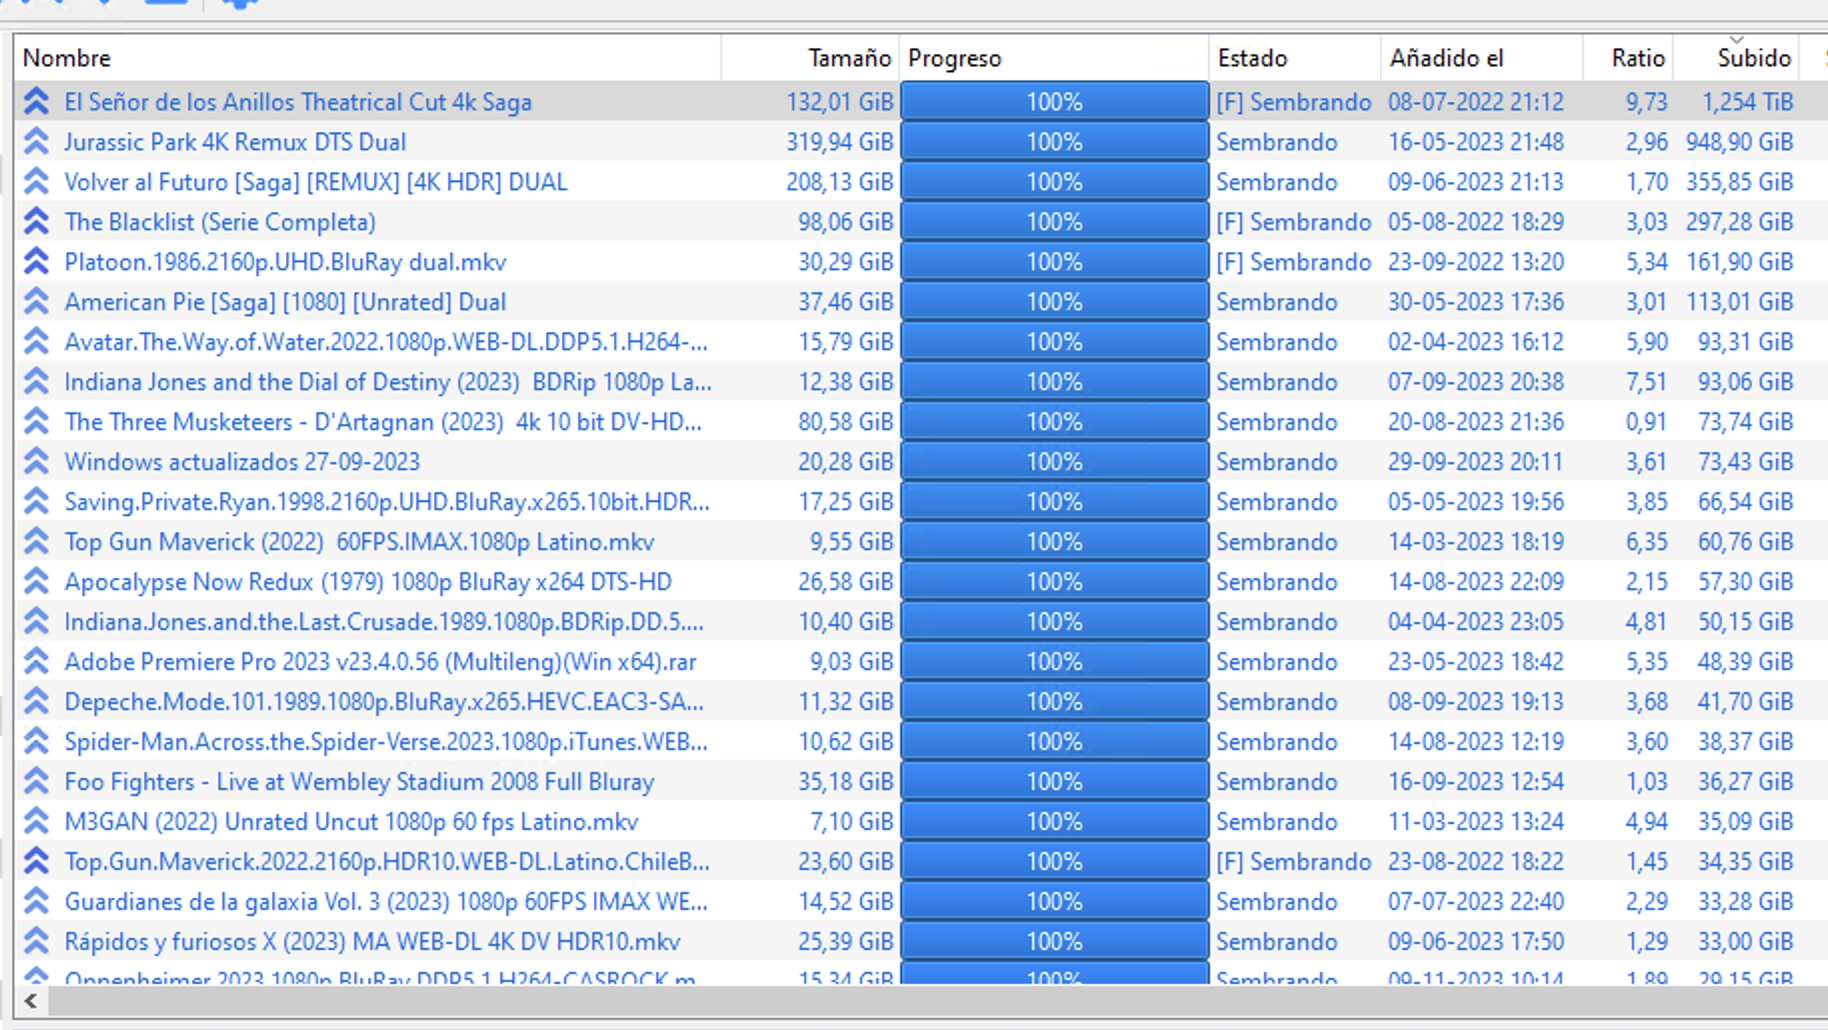
Task: Click the [F] Sembrando status of Platoon row
Action: tap(1294, 262)
